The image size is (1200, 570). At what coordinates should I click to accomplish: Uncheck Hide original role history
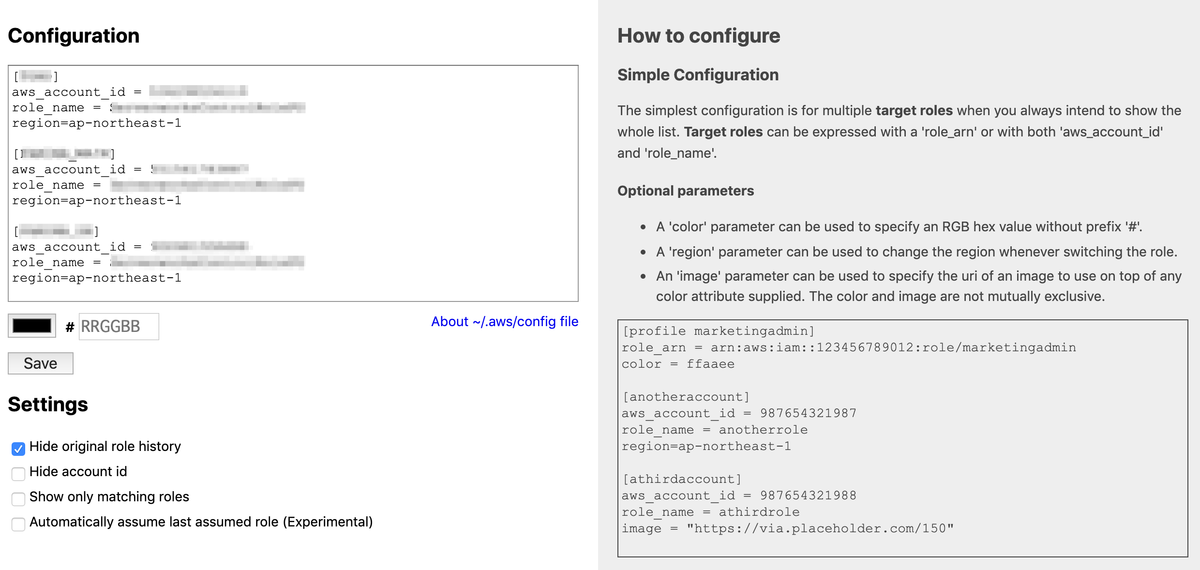19,447
